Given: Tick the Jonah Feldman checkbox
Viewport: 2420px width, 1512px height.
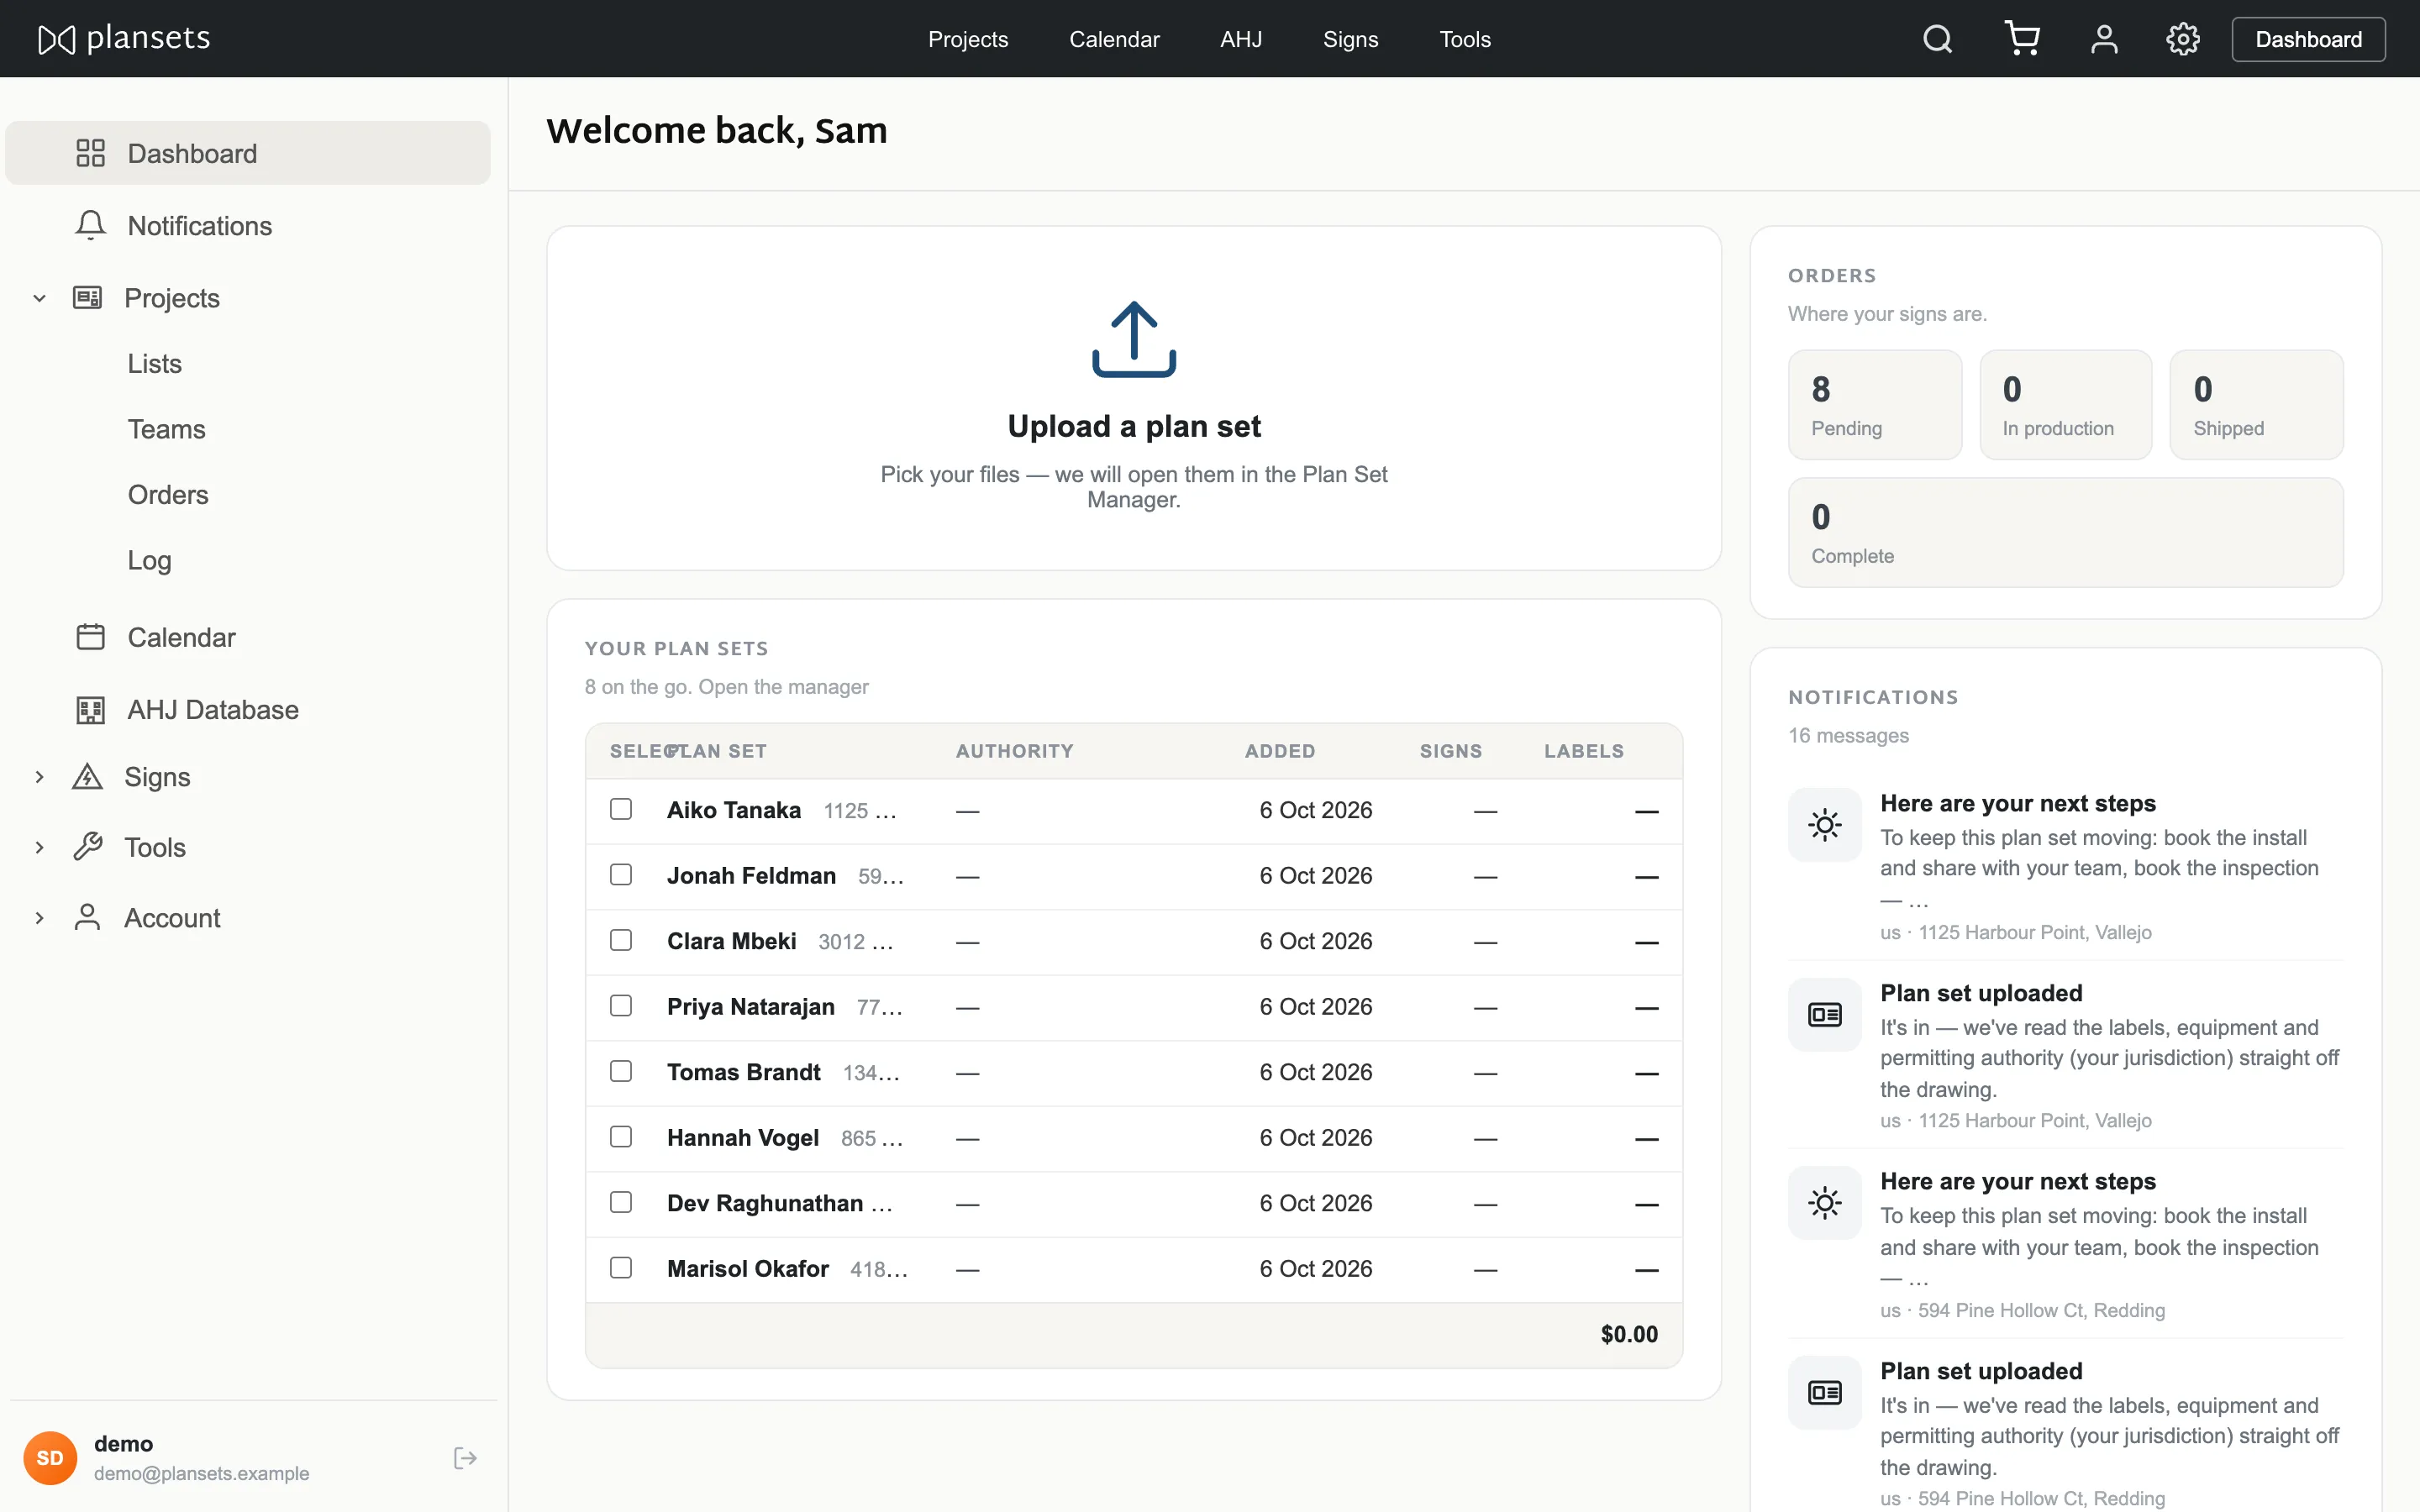Looking at the screenshot, I should click(x=621, y=875).
